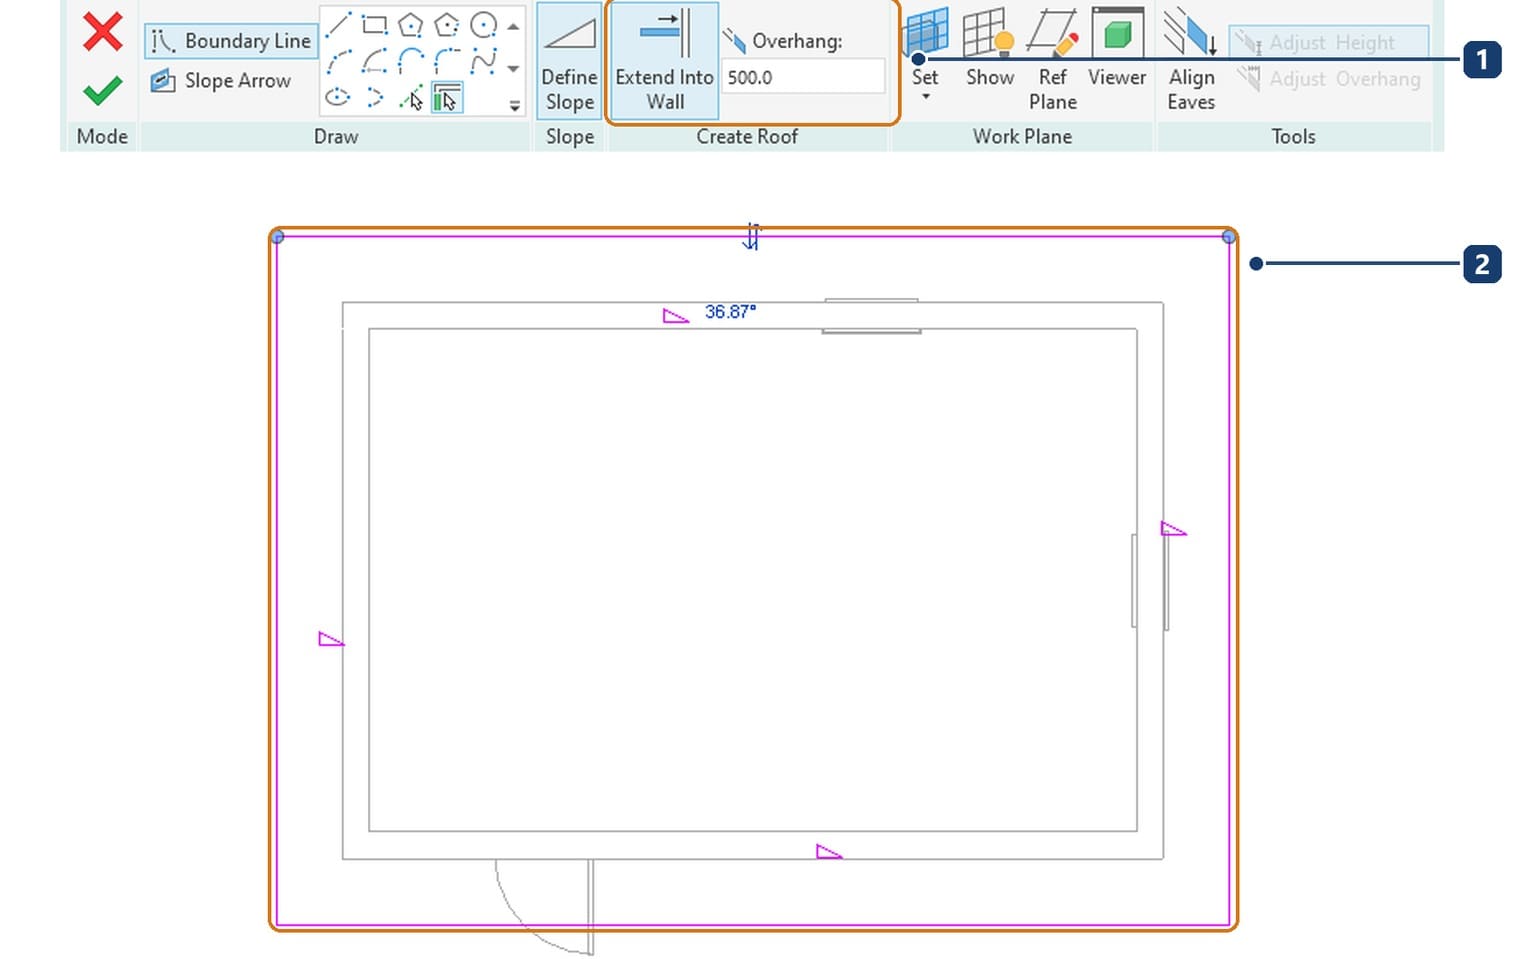
Task: Click the Show work plane button
Action: click(x=989, y=49)
